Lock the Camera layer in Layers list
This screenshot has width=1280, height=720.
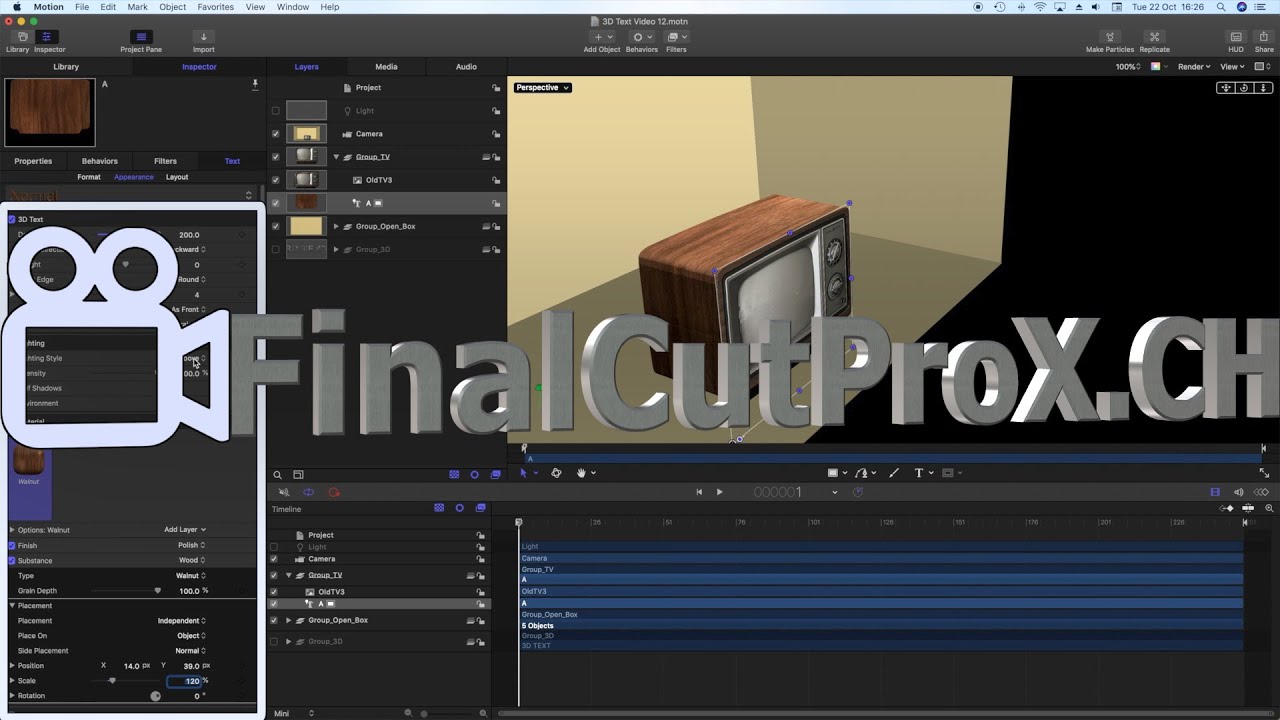pyautogui.click(x=496, y=134)
